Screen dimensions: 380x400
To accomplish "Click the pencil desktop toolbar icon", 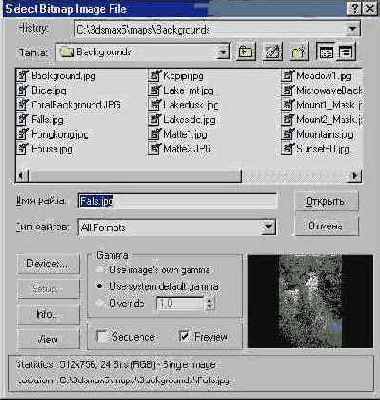I will coord(273,52).
